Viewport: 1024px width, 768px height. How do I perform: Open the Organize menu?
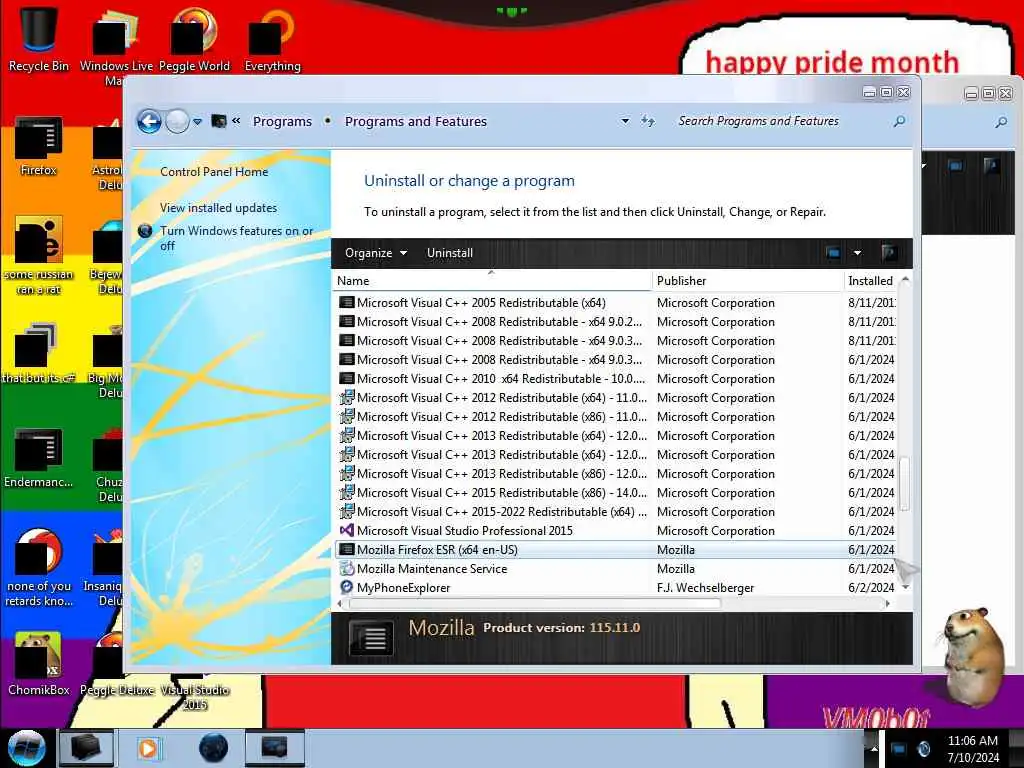376,253
